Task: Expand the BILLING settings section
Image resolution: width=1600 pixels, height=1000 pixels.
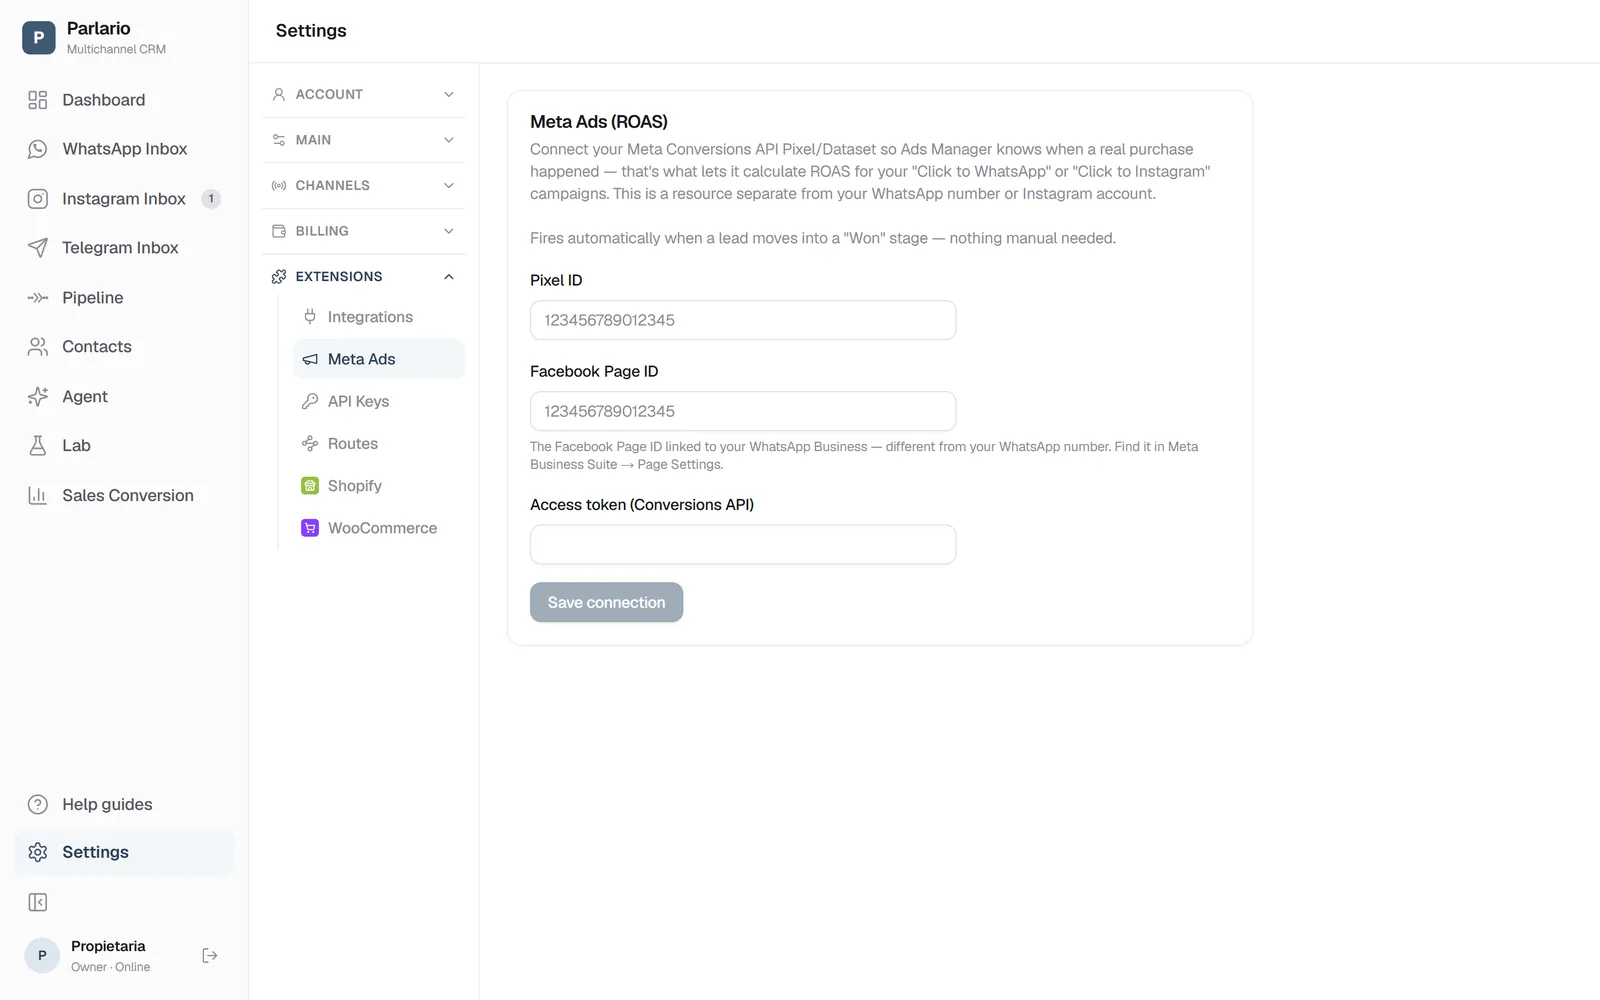Action: coord(364,231)
